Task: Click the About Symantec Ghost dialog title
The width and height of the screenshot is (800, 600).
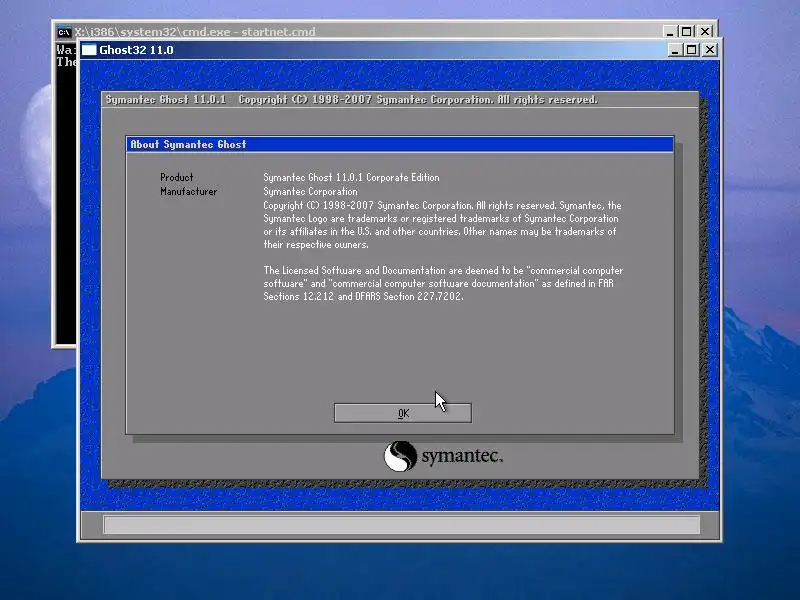Action: (x=188, y=144)
